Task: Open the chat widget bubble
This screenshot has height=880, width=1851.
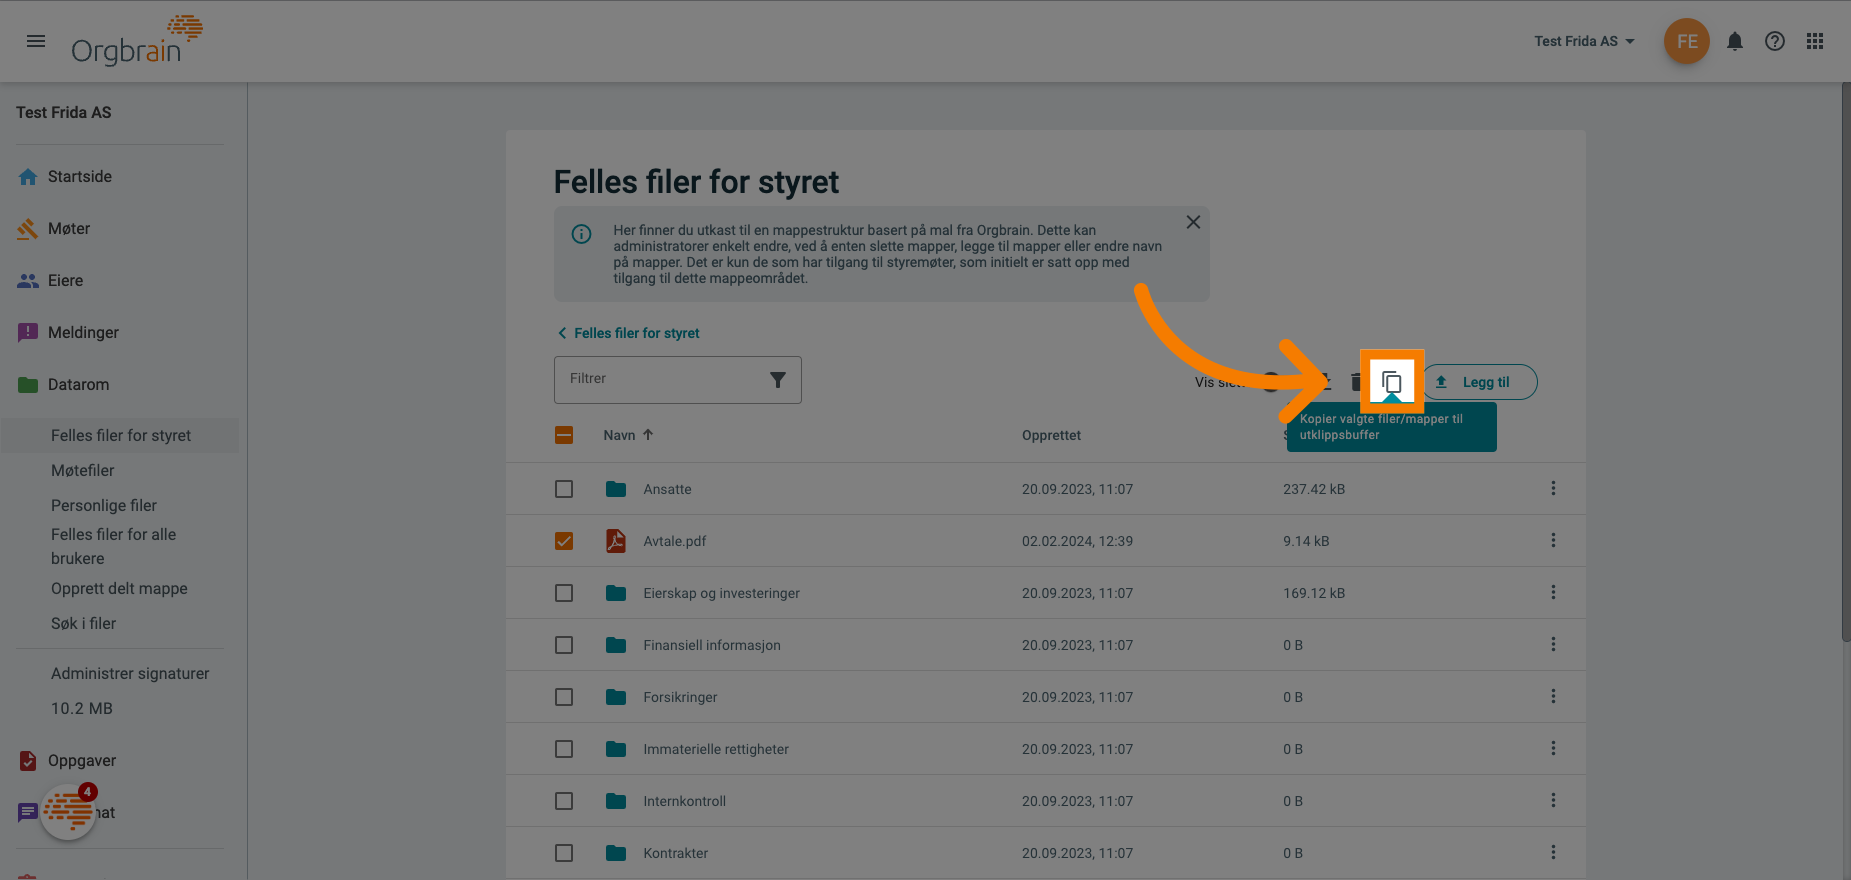Action: pos(68,811)
